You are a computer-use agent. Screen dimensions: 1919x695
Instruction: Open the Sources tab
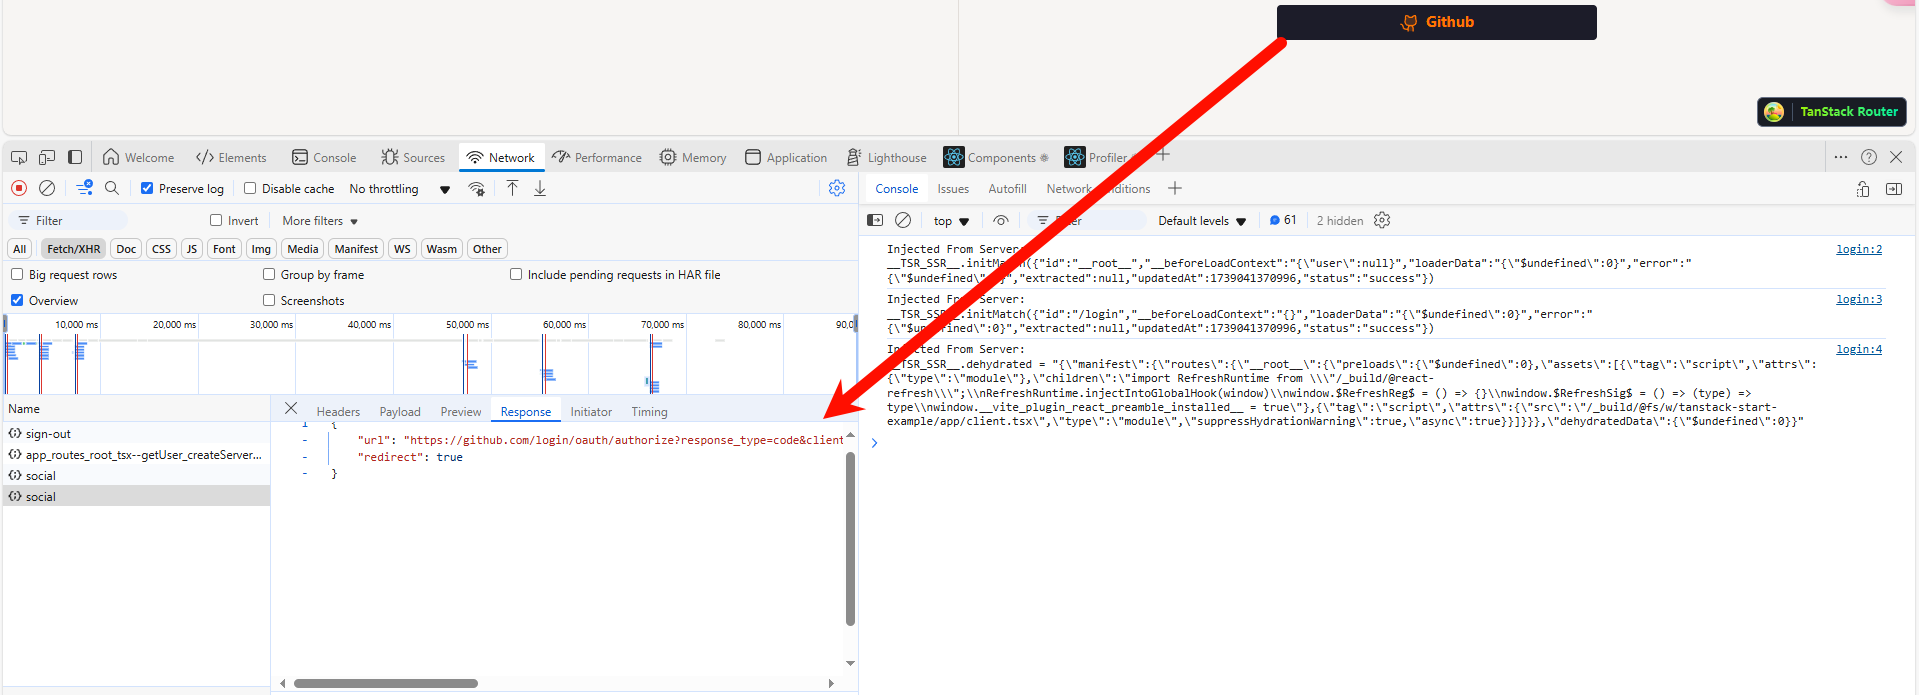(x=413, y=157)
